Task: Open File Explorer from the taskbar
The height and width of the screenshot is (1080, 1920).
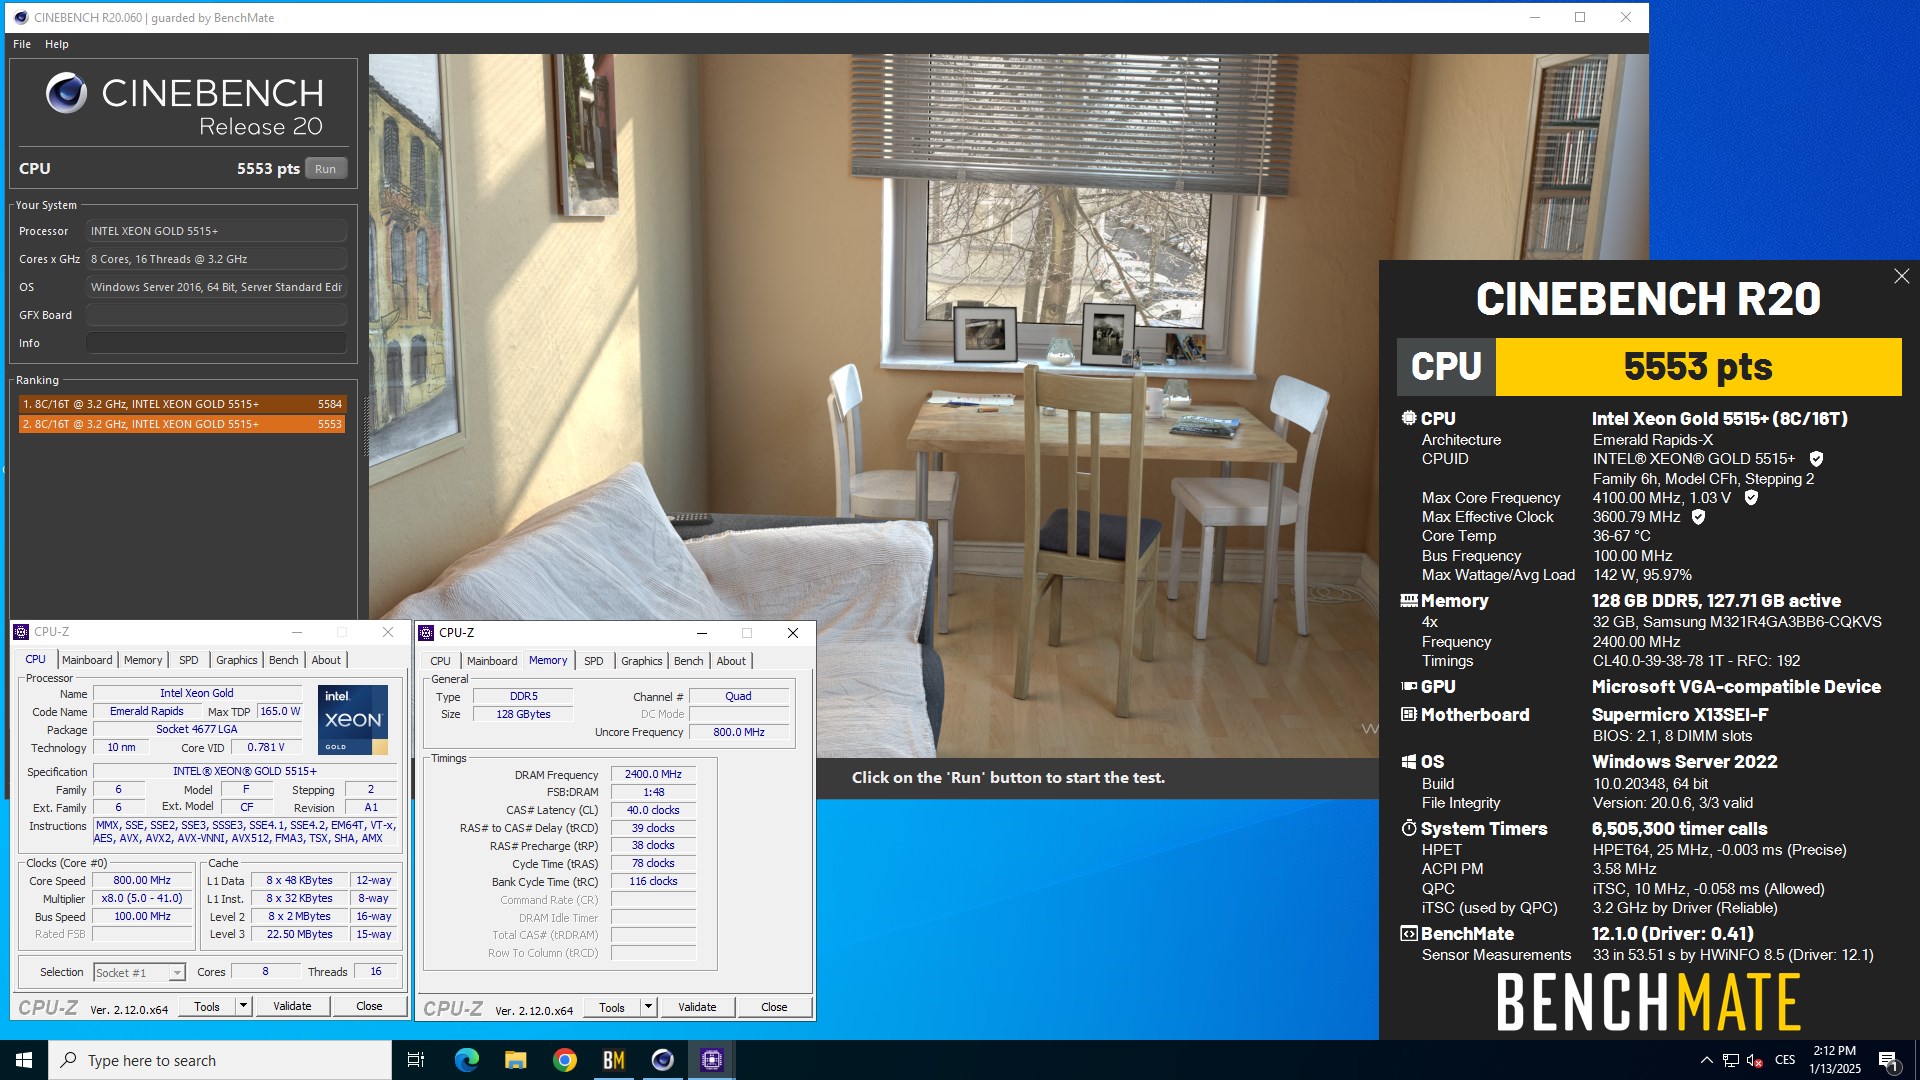Action: pos(515,1060)
